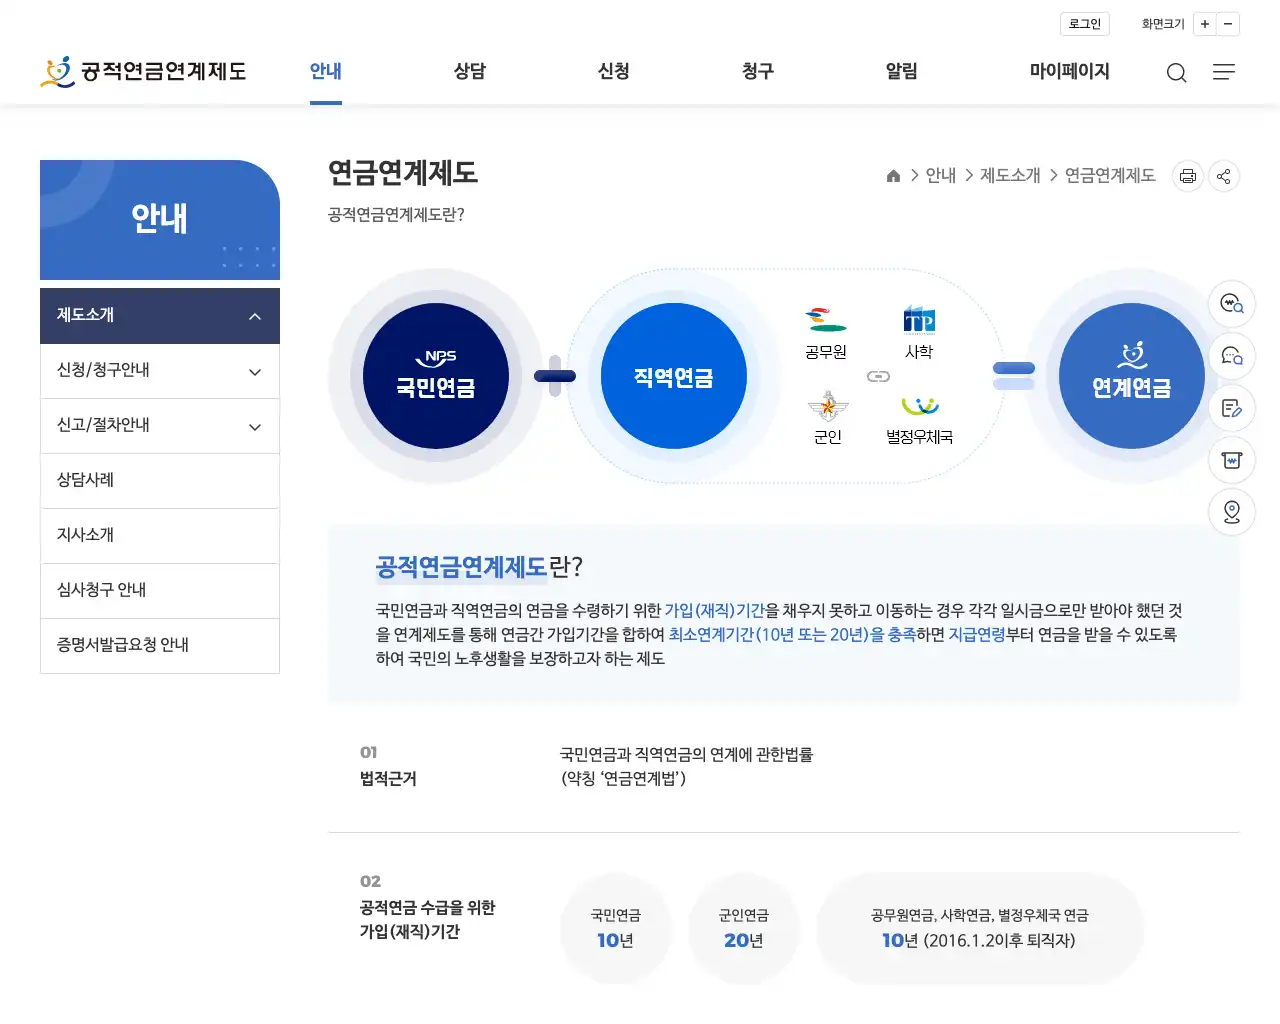Click the 공적연금연계제도 logo
The width and height of the screenshot is (1280, 1024).
coord(143,71)
